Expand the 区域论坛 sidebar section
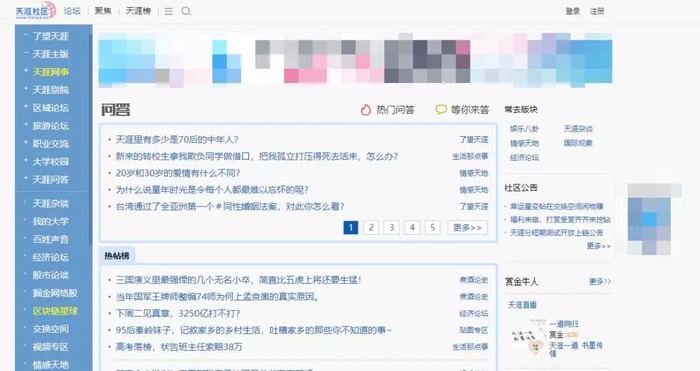The width and height of the screenshot is (700, 371). click(x=25, y=107)
